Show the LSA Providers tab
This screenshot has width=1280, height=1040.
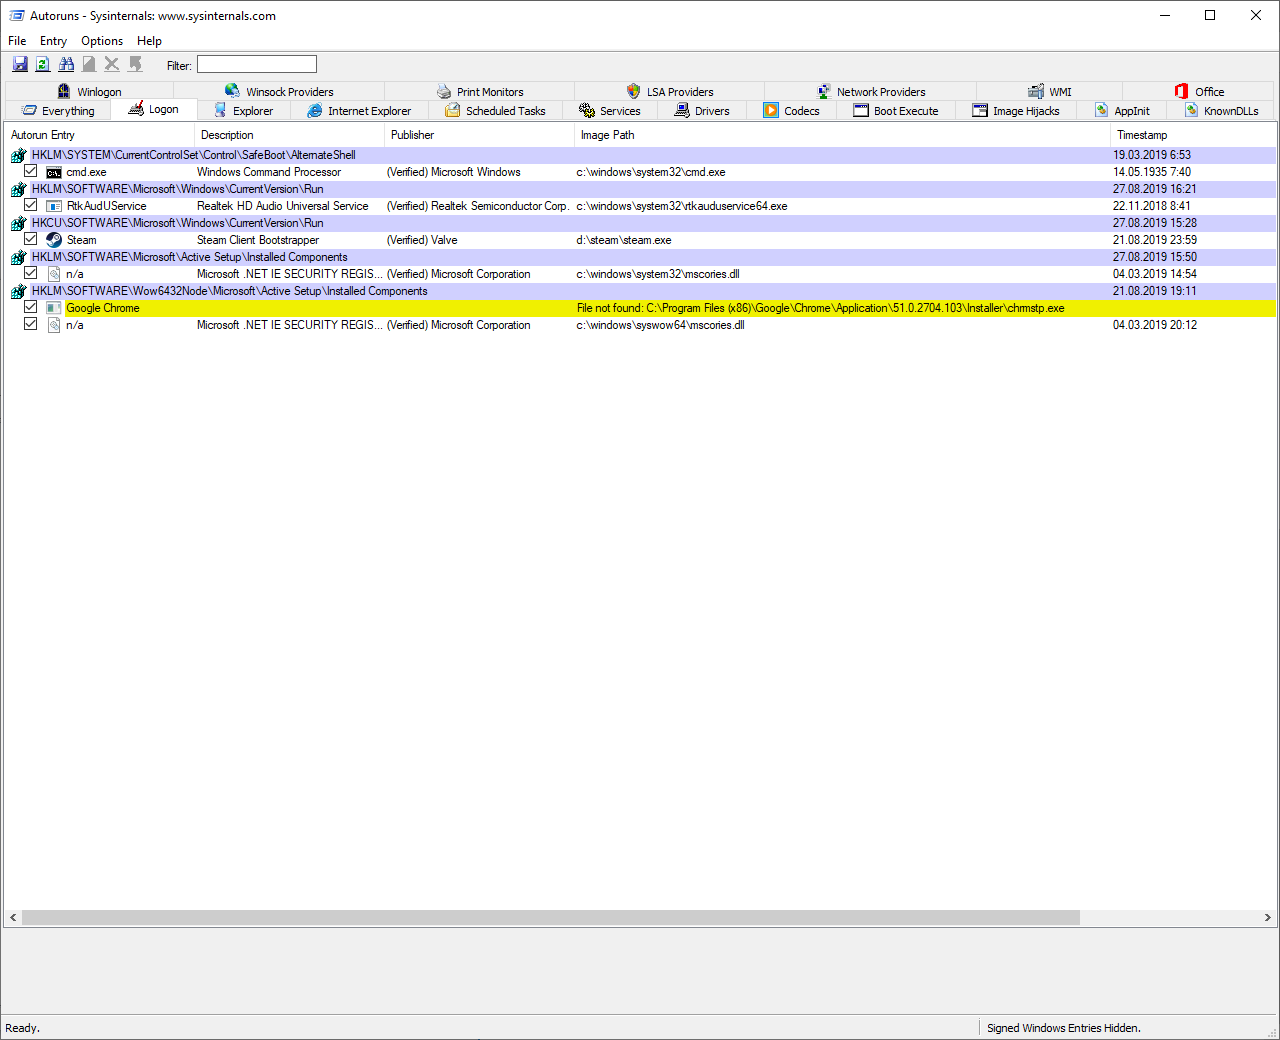(x=670, y=92)
